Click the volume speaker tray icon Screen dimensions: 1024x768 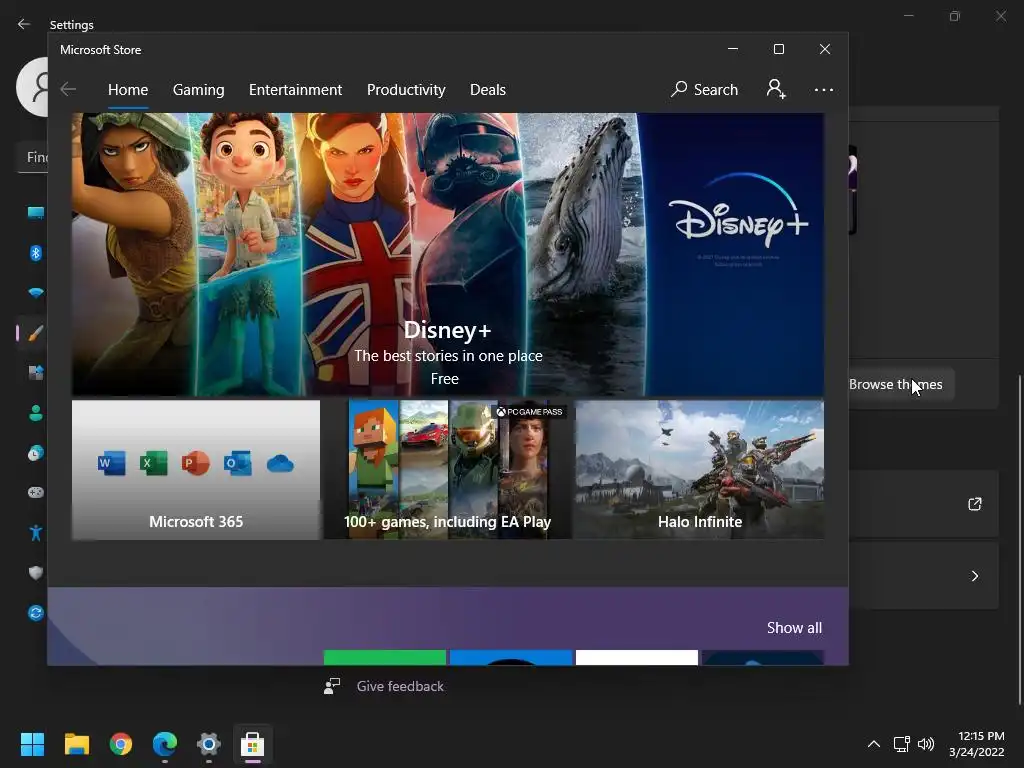[x=926, y=744]
